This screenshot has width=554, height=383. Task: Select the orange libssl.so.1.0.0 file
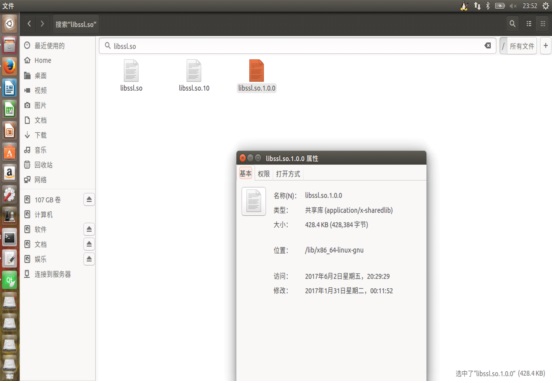(x=257, y=70)
